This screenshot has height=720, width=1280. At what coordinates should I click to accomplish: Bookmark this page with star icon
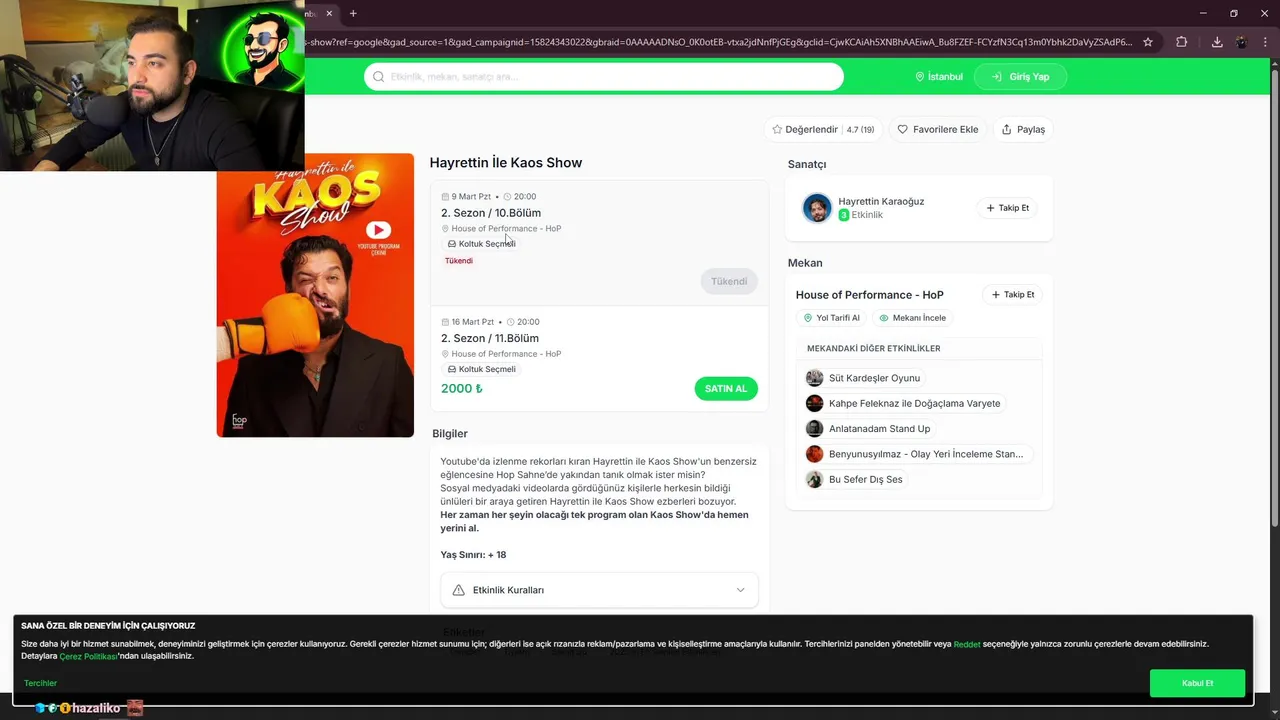[x=1148, y=42]
